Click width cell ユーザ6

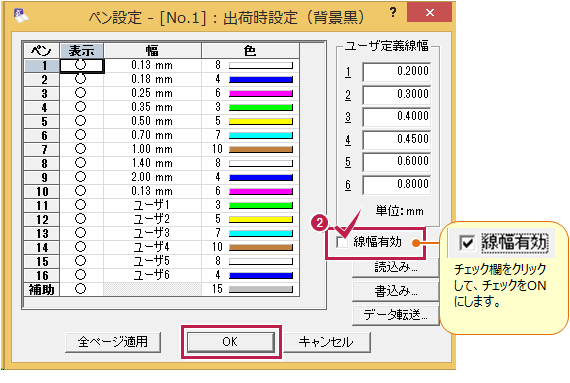point(152,275)
